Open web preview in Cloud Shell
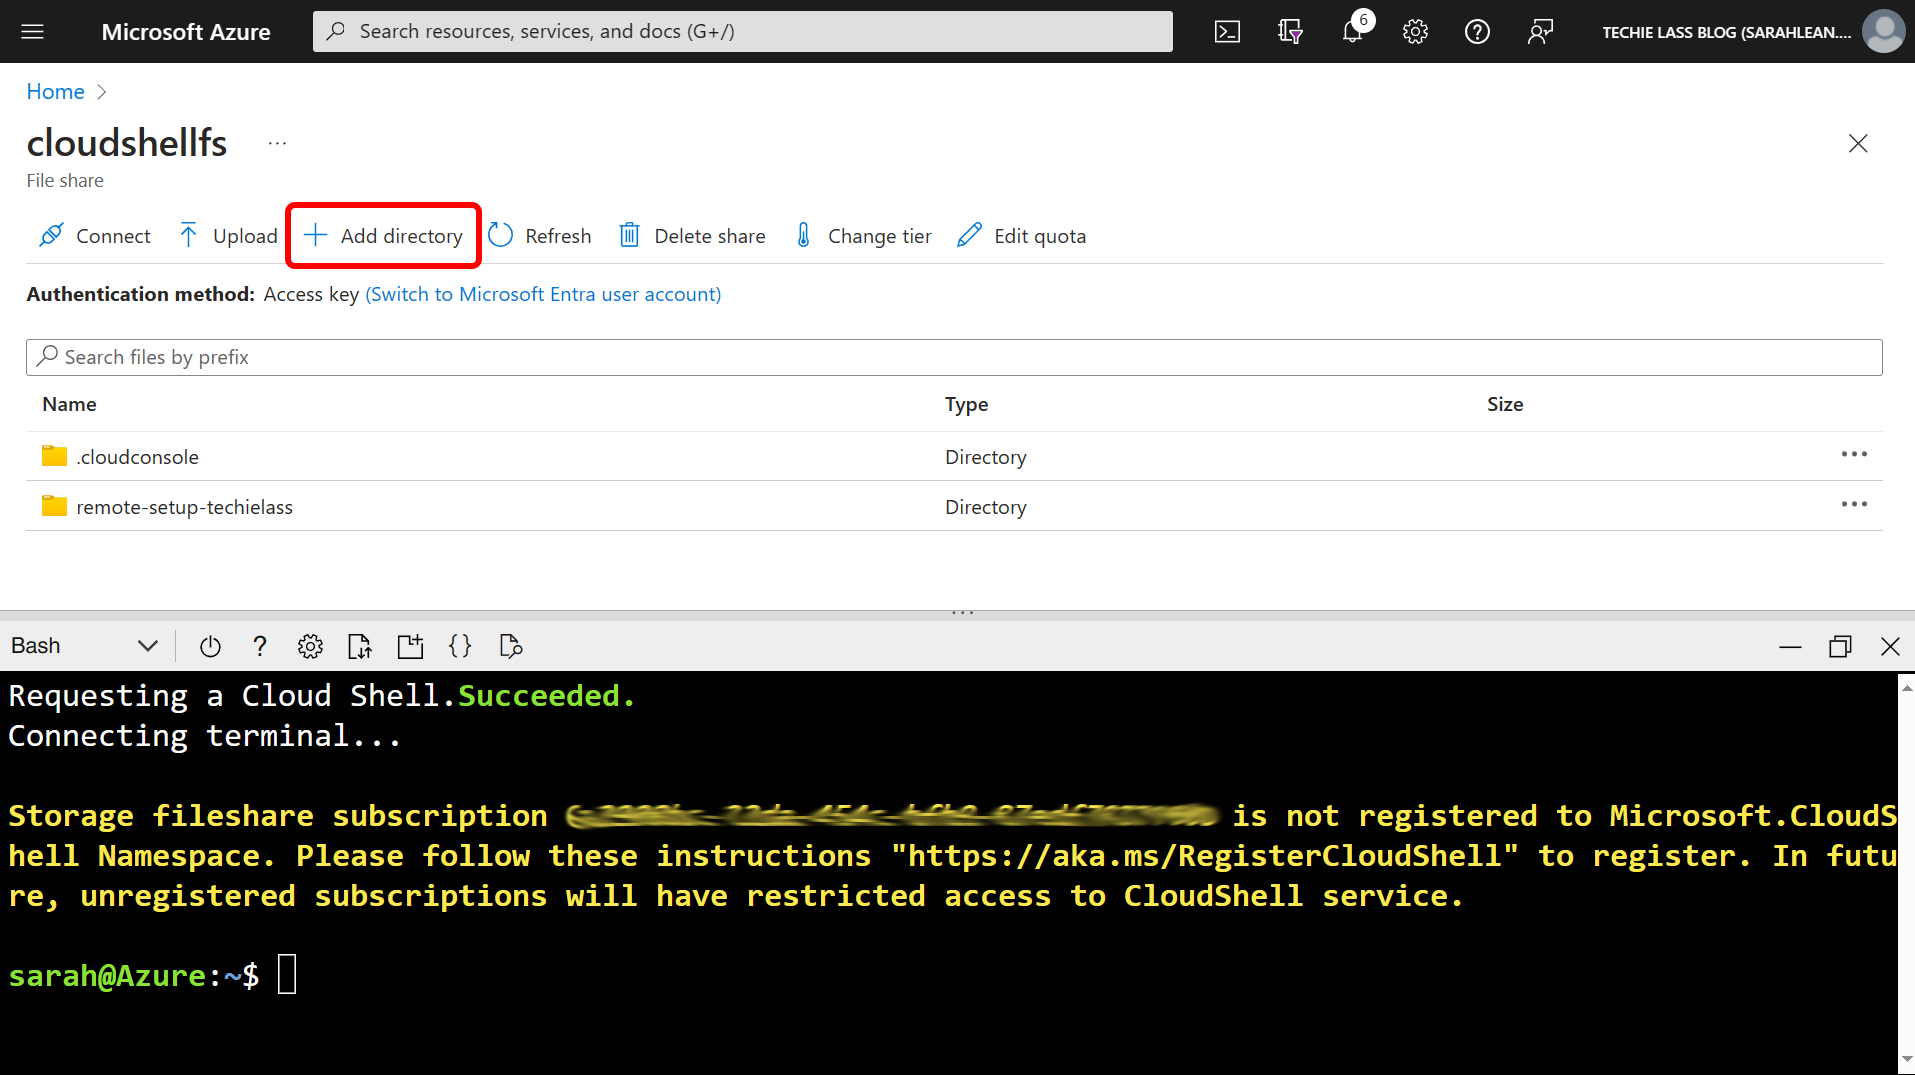 point(510,645)
